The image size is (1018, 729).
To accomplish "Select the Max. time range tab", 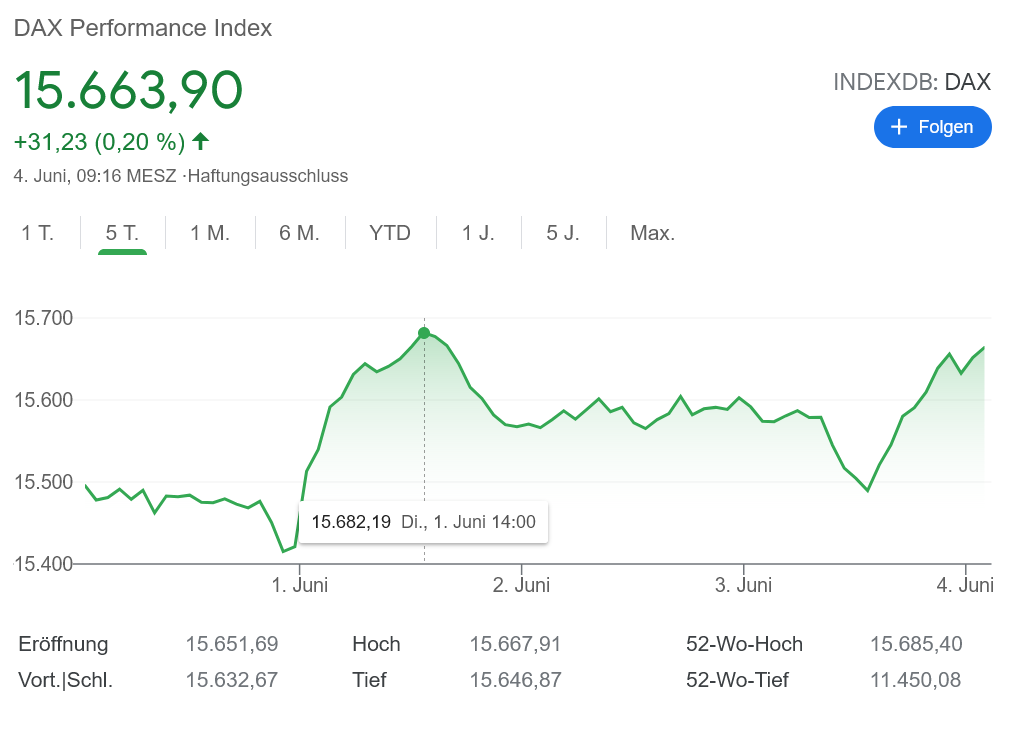I will point(652,233).
